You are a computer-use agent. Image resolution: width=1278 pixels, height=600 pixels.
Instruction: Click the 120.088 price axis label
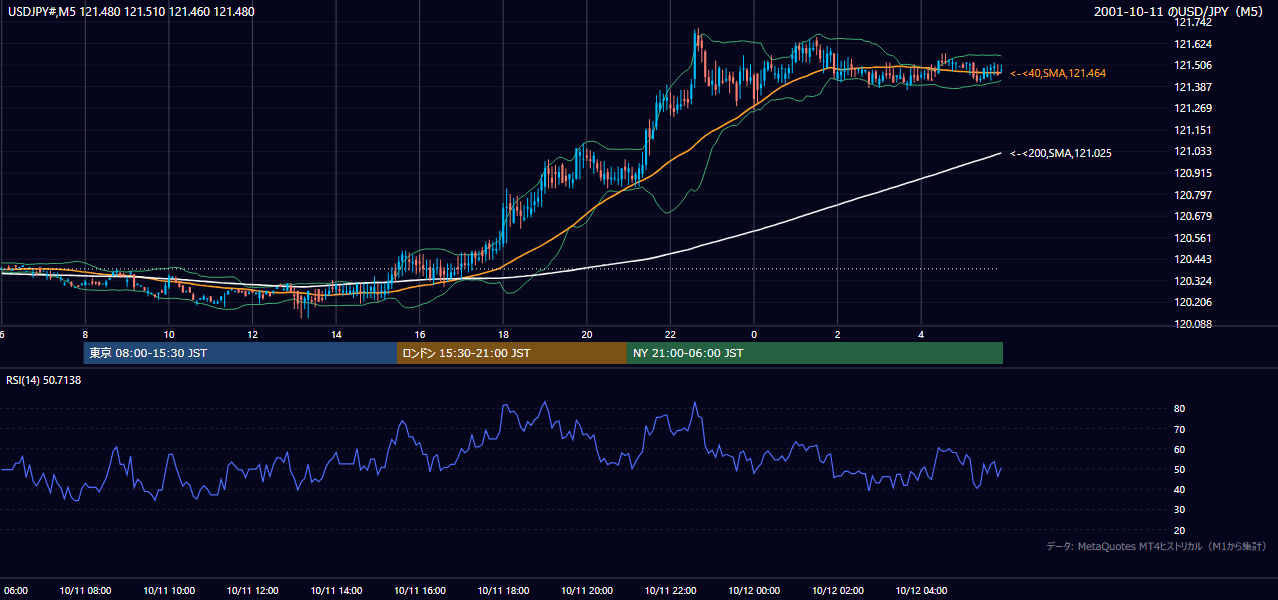tap(1192, 324)
